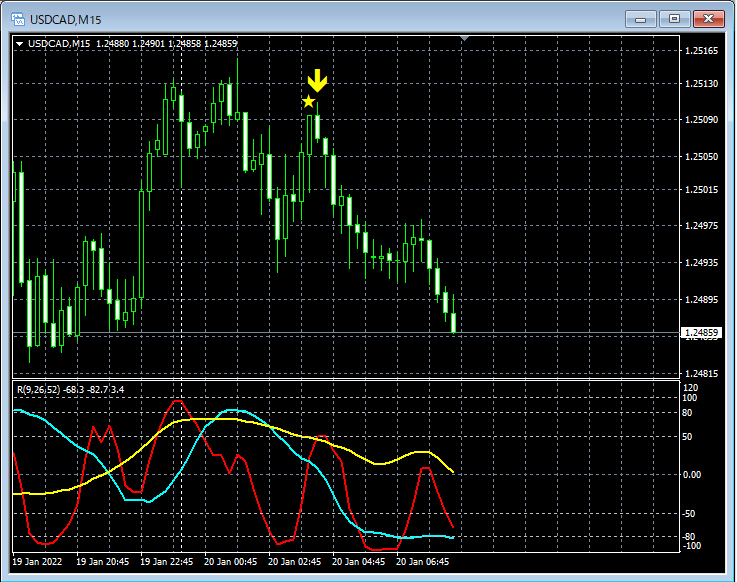
Task: Click the 1.24975 price scale label
Action: pos(702,226)
